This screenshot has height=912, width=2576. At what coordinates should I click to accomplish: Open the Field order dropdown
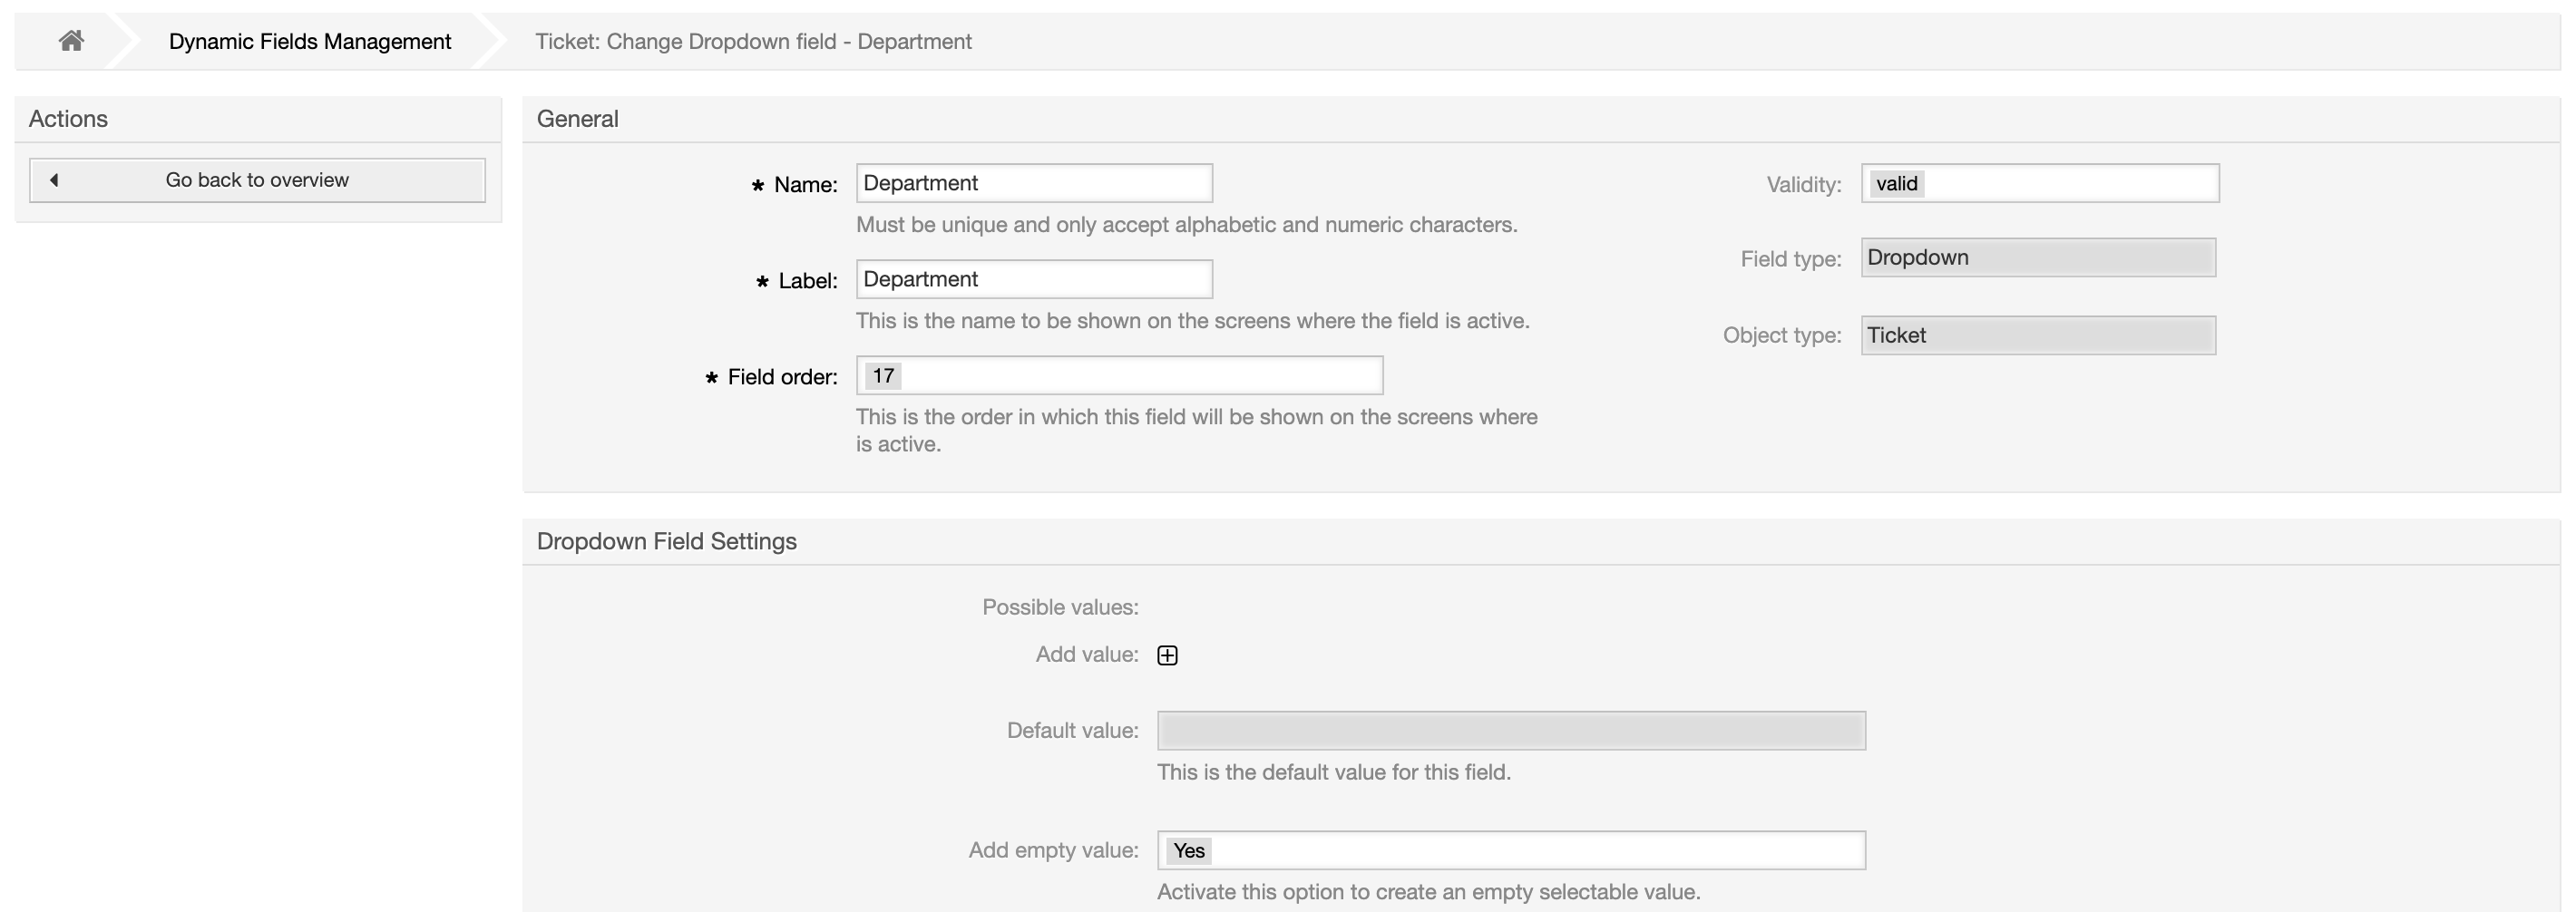point(1118,376)
